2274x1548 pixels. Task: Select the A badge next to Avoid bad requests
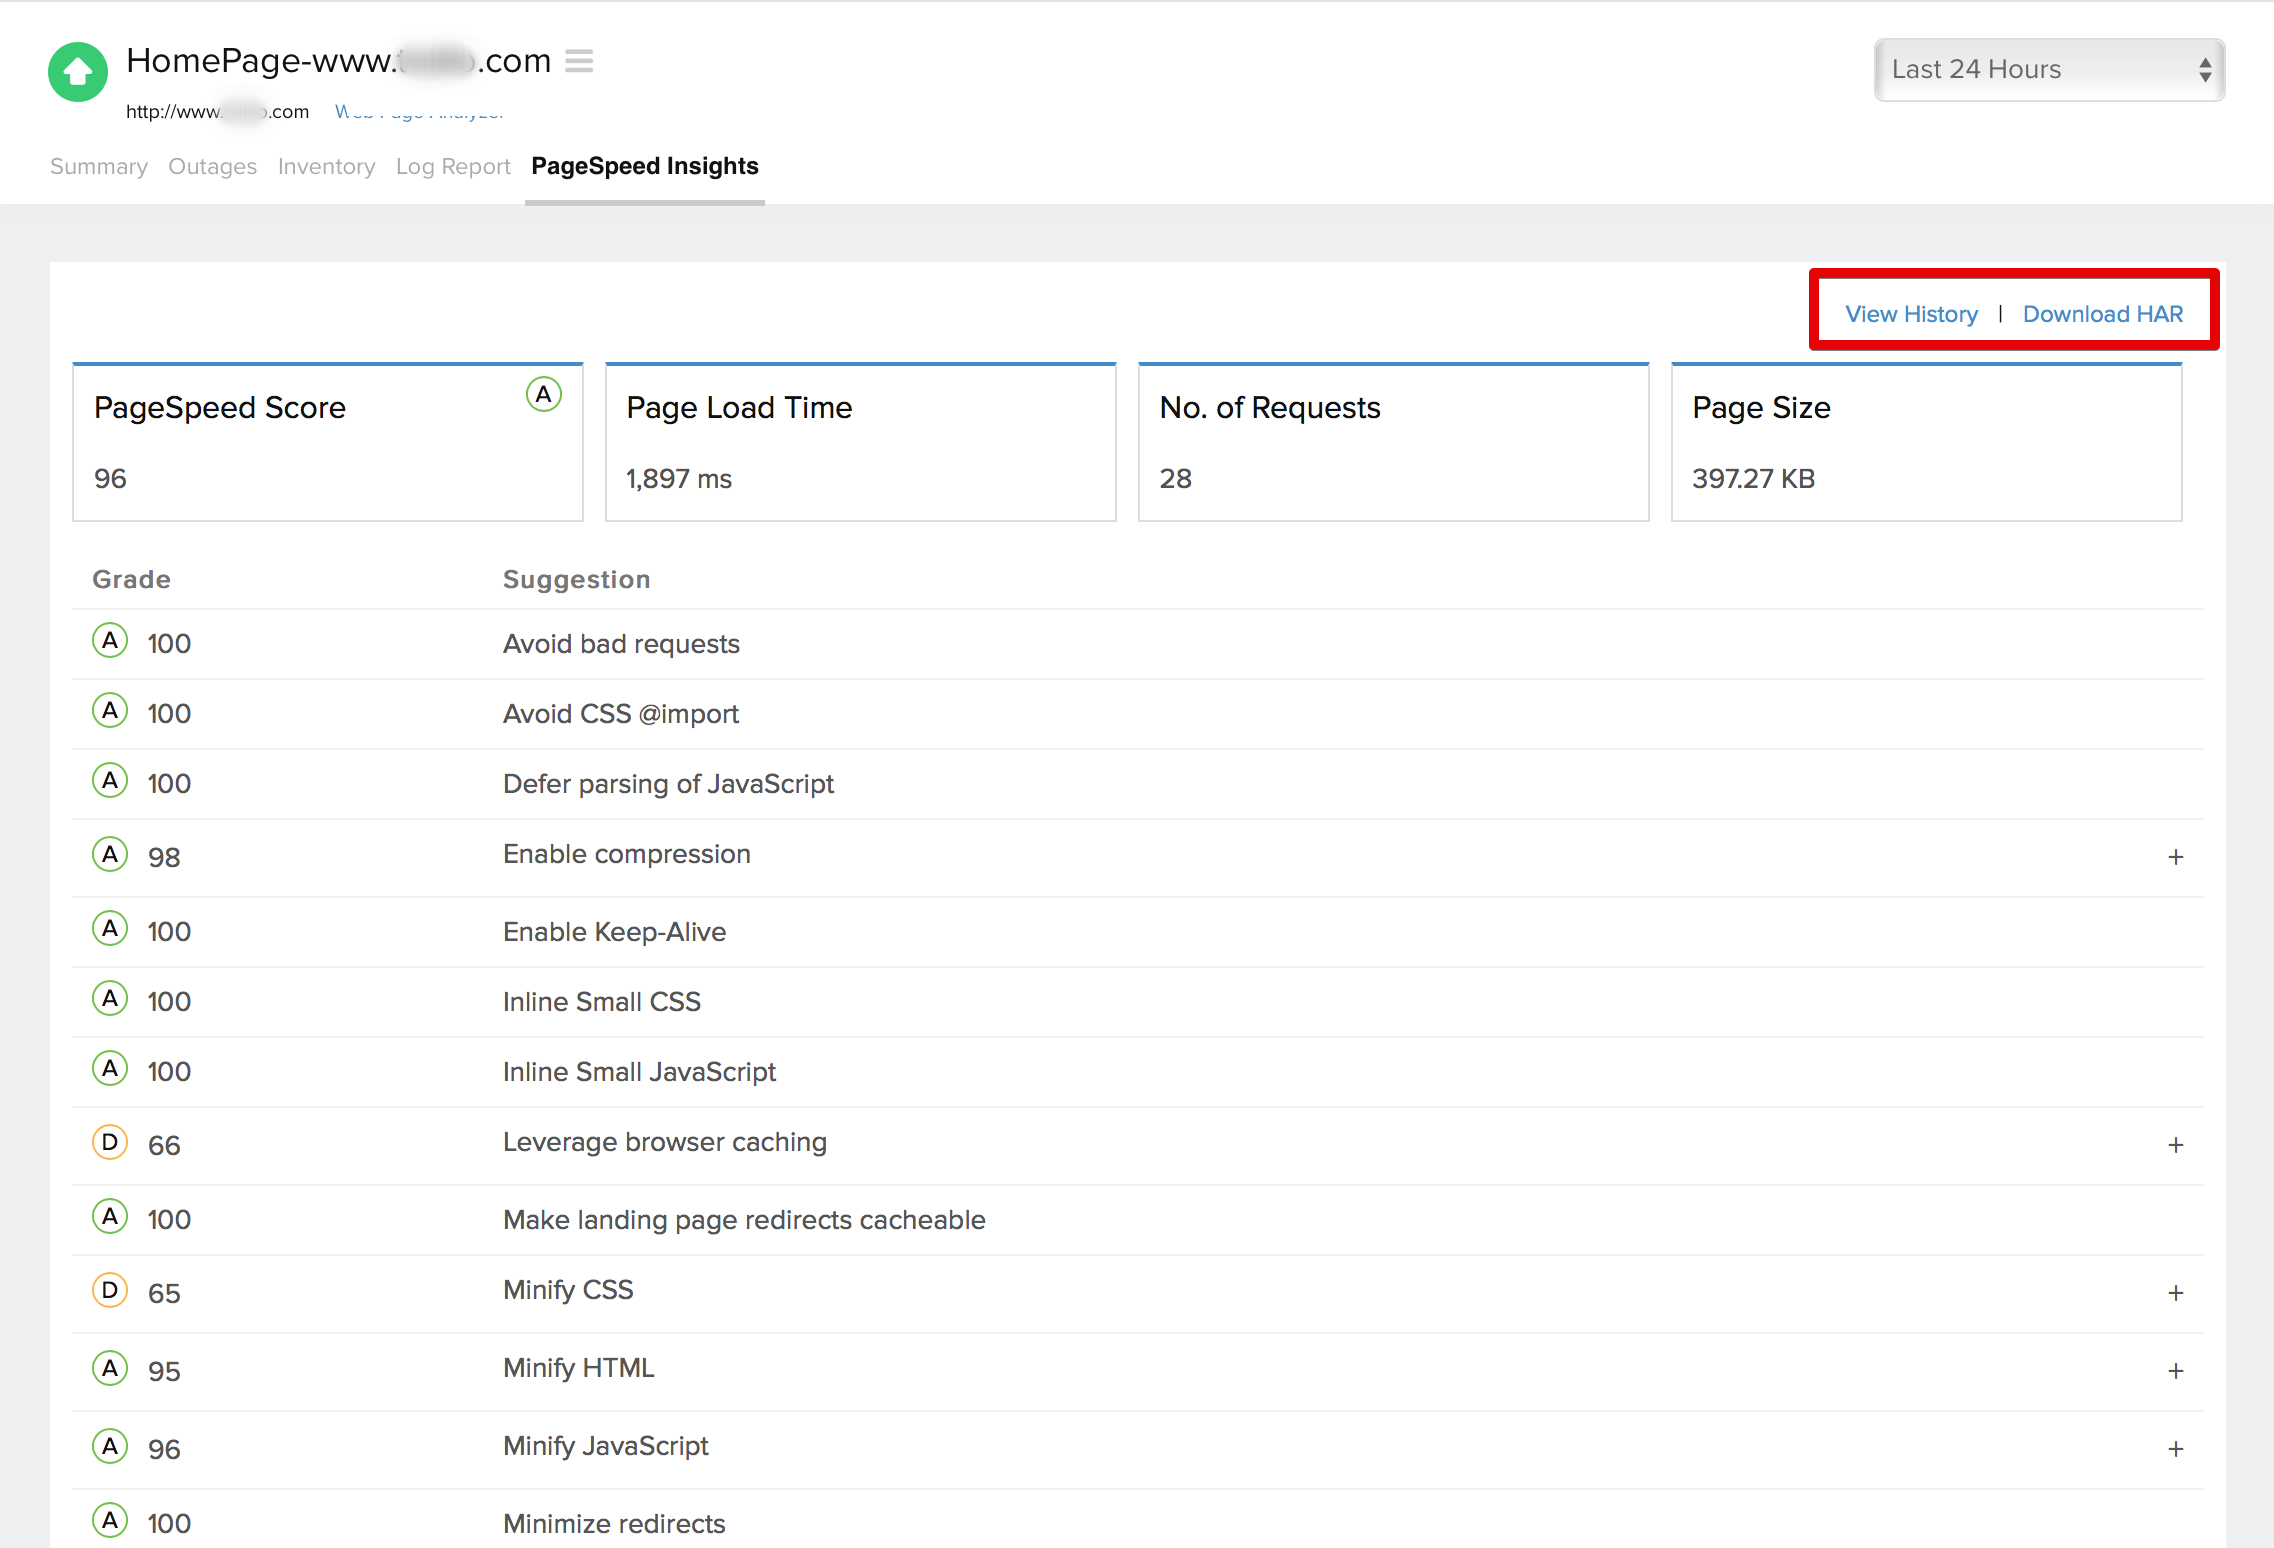point(110,641)
